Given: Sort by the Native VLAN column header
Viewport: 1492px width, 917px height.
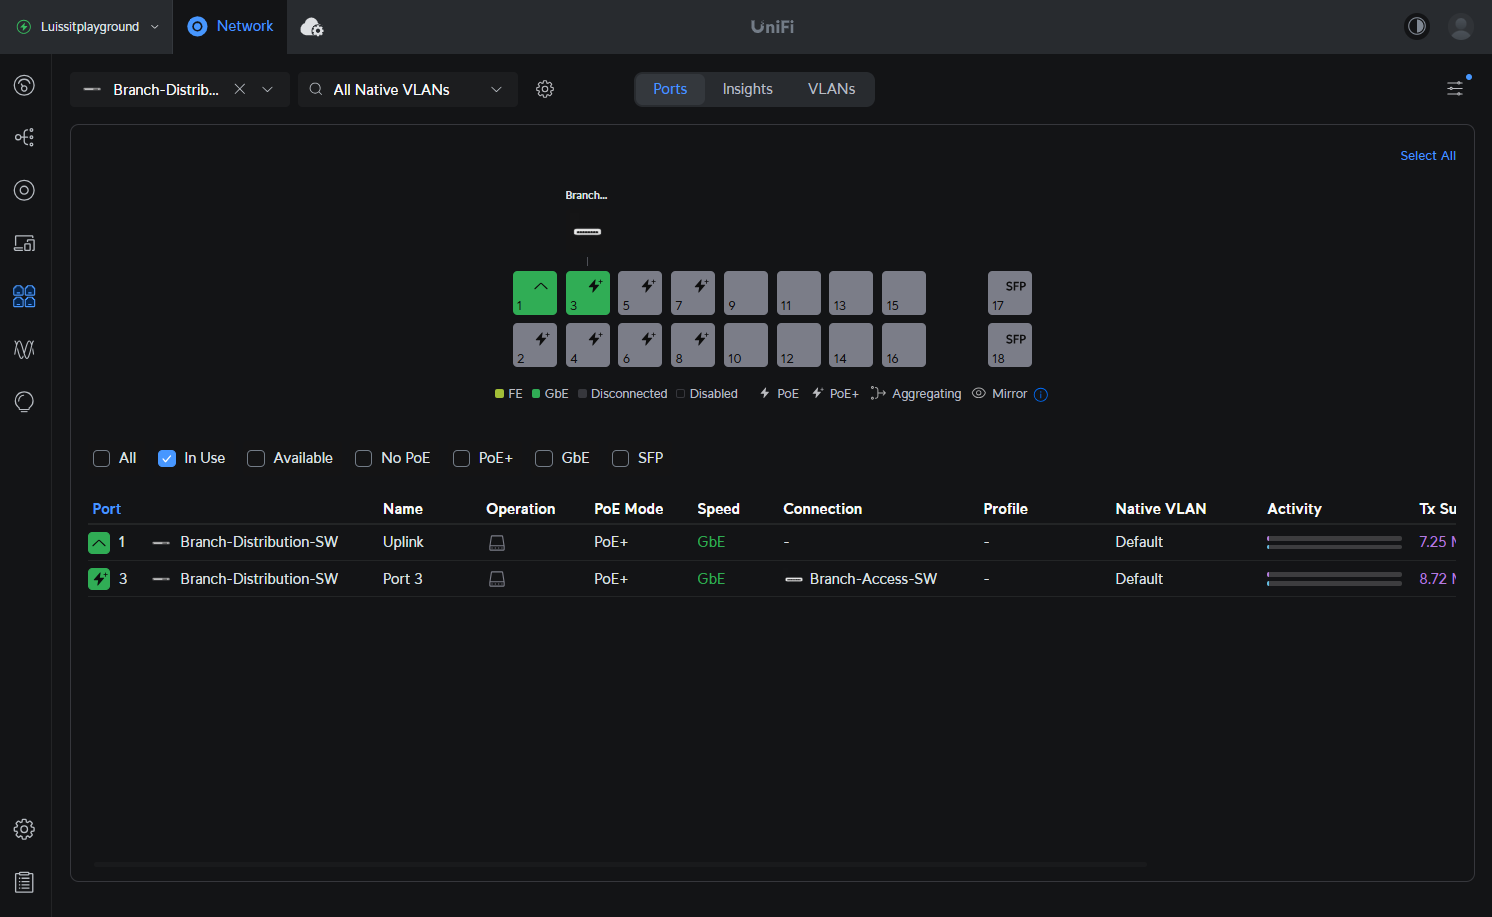Looking at the screenshot, I should [x=1161, y=509].
